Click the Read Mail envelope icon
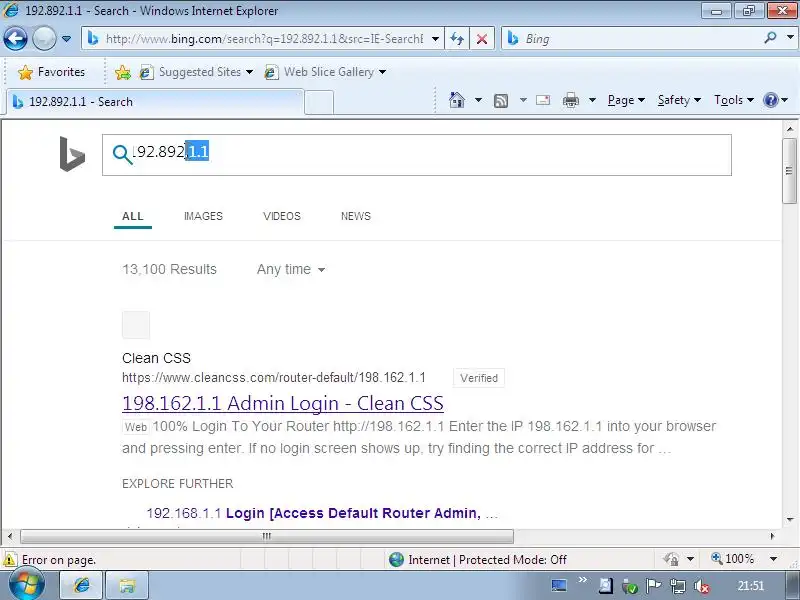Image resolution: width=800 pixels, height=600 pixels. click(543, 100)
